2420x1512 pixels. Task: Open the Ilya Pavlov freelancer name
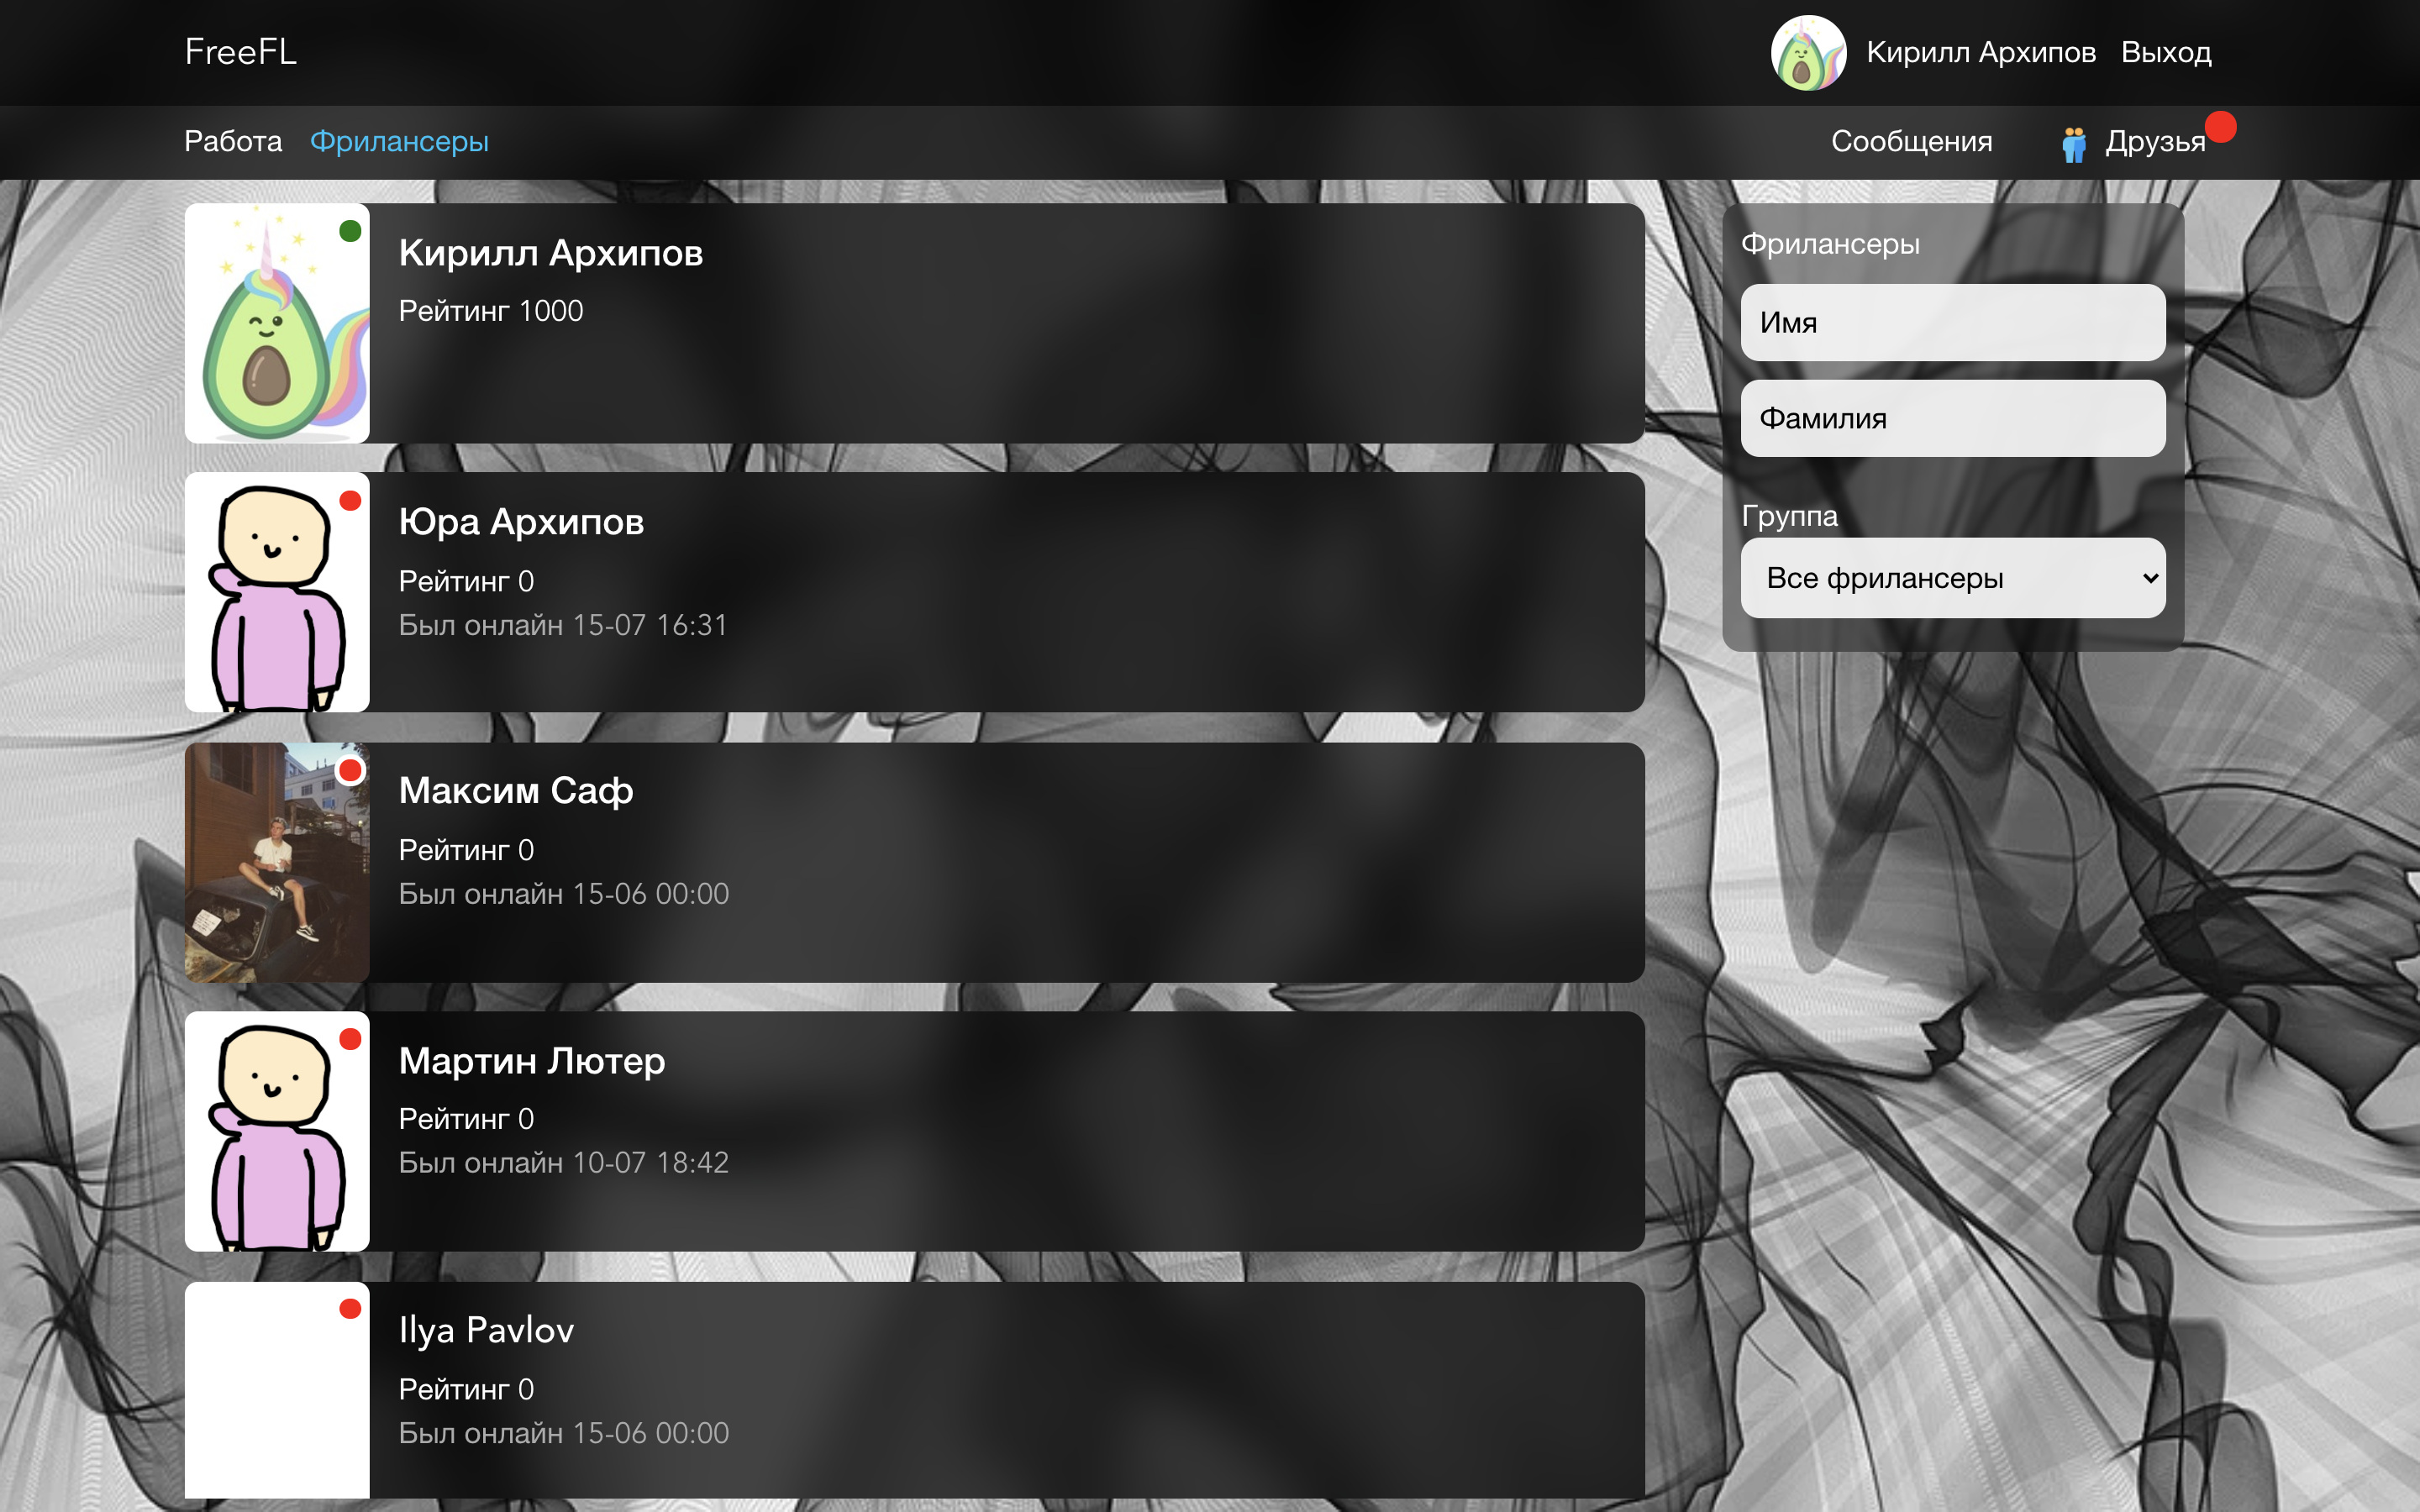[486, 1330]
